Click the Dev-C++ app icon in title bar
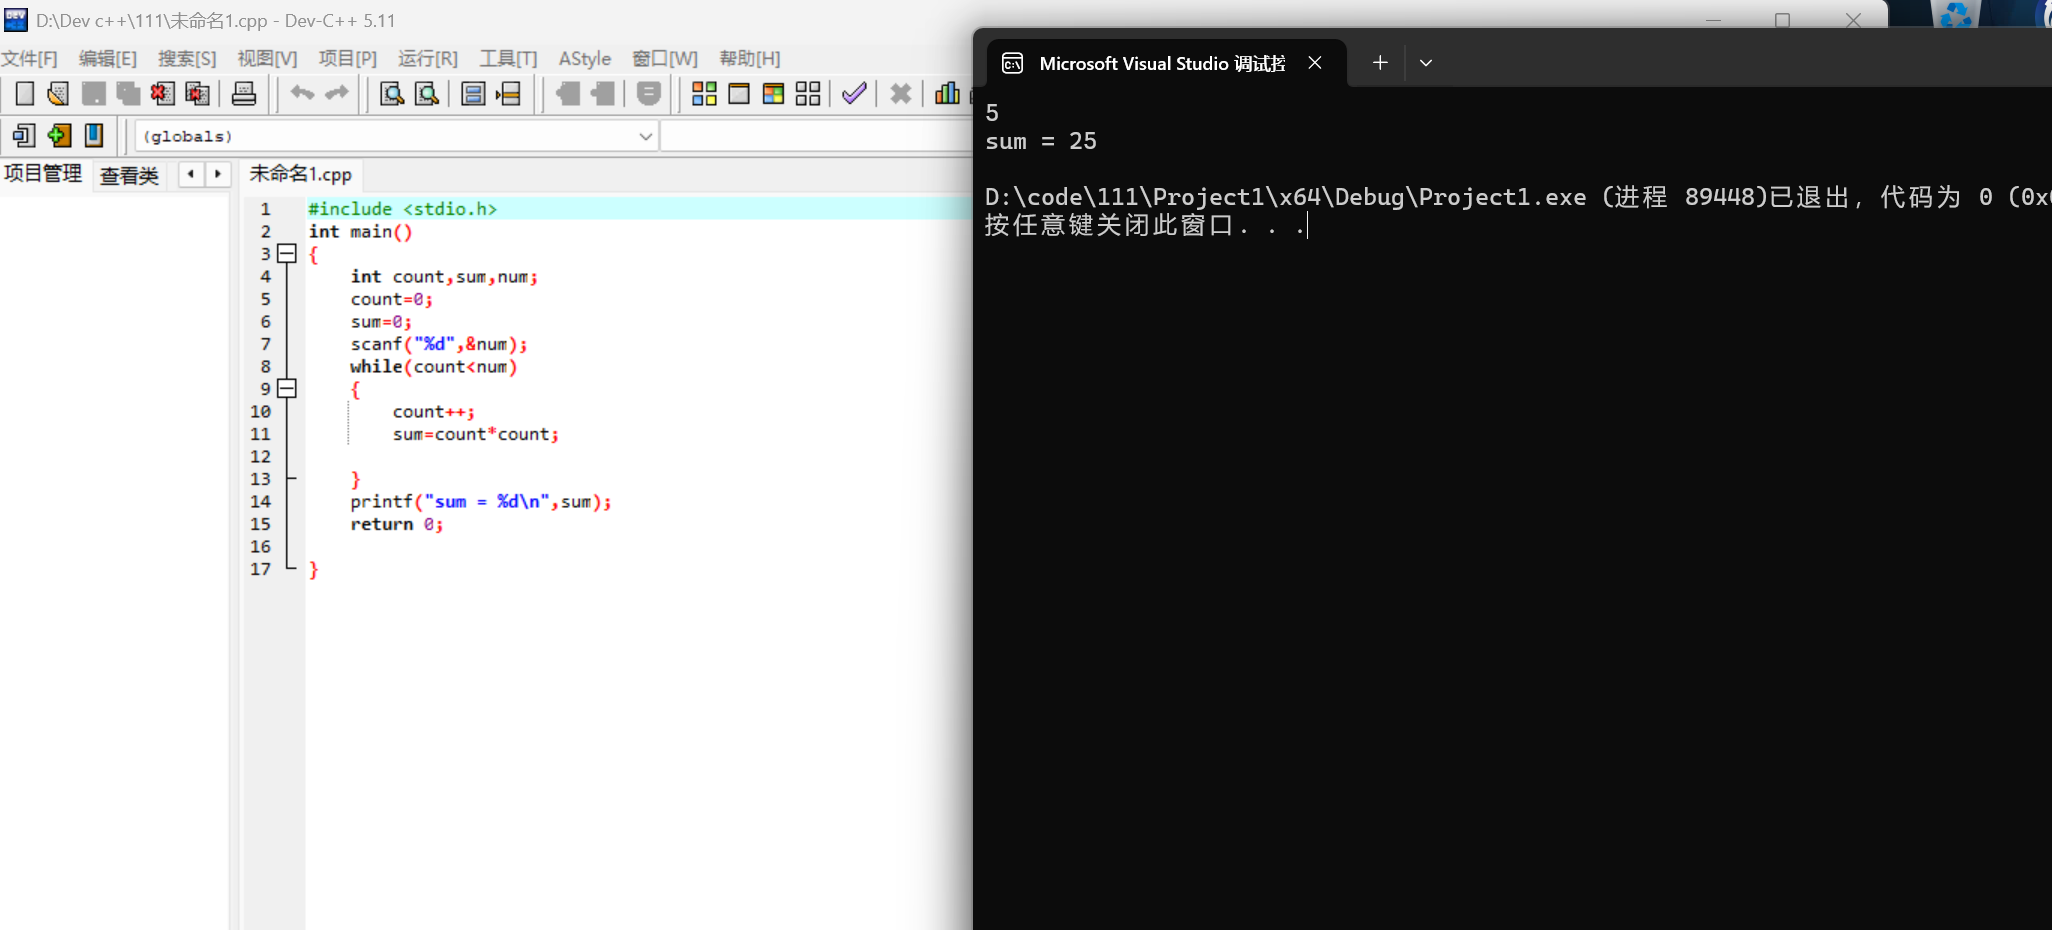This screenshot has width=2052, height=930. coord(16,20)
